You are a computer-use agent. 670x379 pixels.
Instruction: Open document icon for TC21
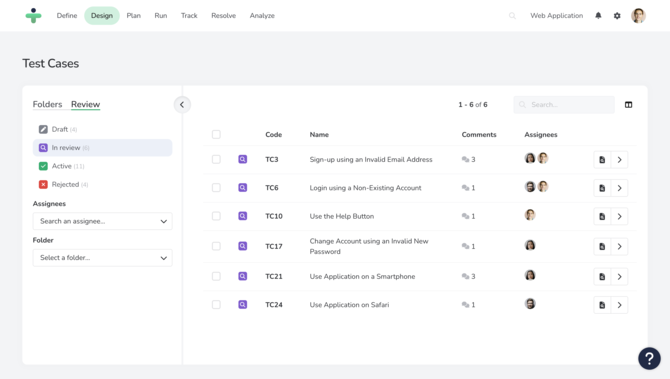[x=602, y=277]
